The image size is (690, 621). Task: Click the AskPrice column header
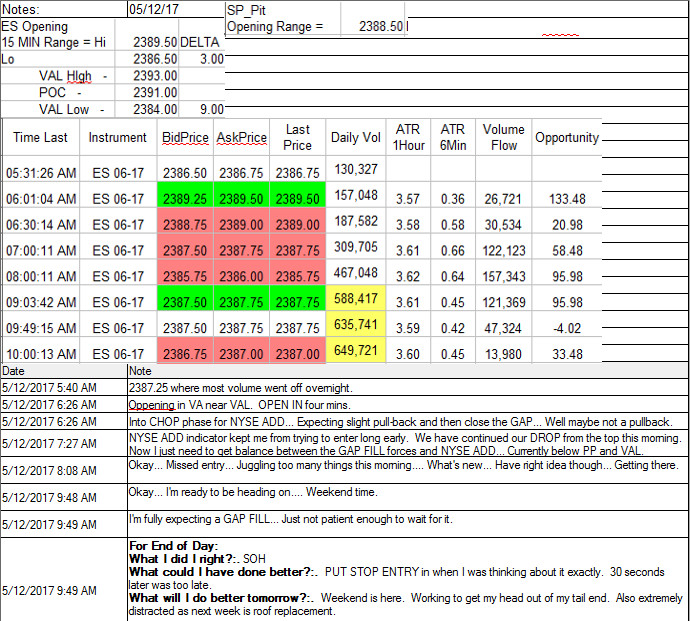point(241,137)
